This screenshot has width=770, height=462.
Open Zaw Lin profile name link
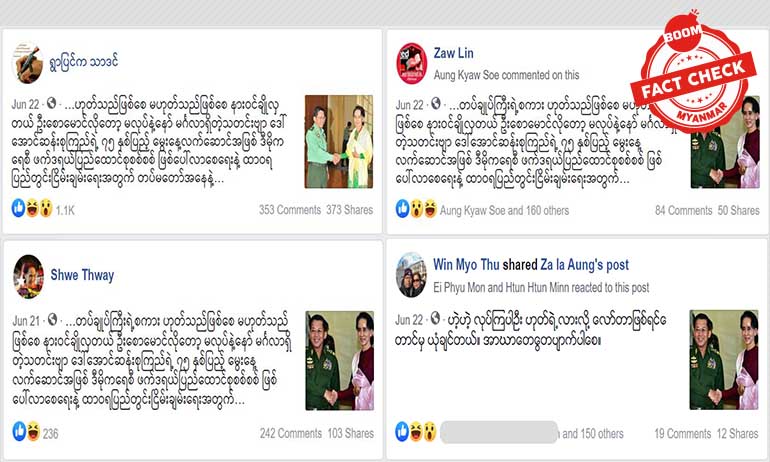[454, 53]
